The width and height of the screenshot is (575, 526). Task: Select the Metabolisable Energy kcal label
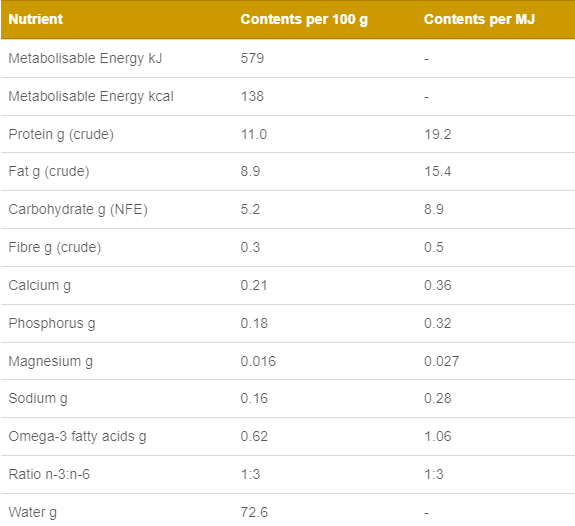coord(91,96)
